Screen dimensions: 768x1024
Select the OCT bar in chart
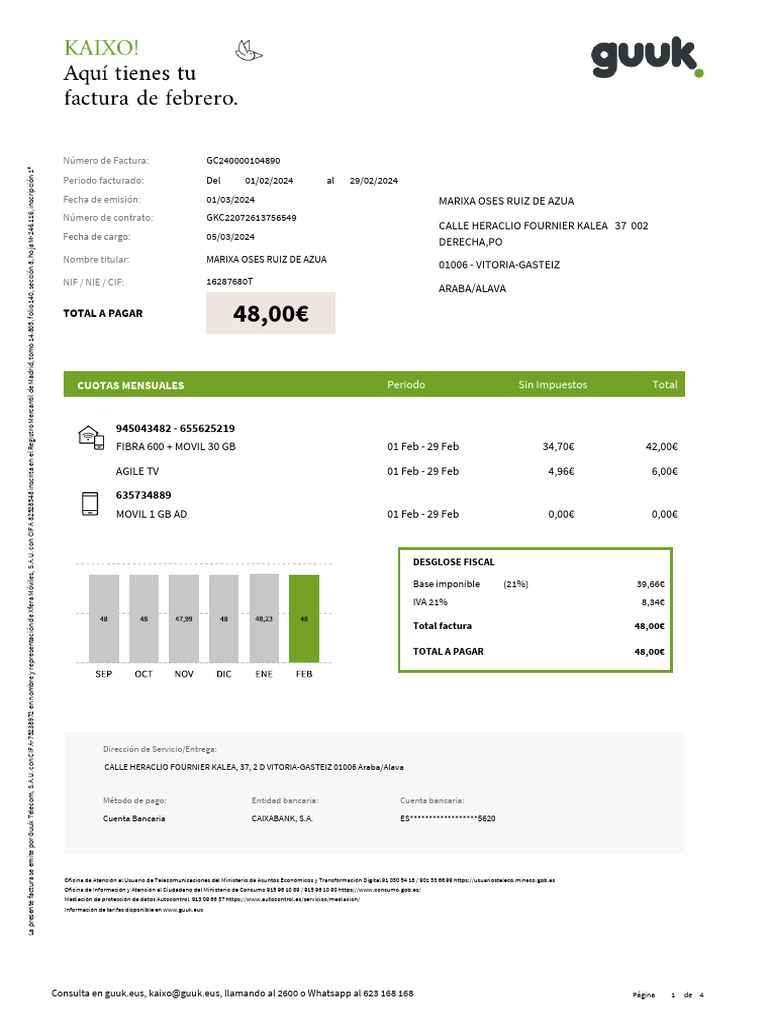click(144, 618)
